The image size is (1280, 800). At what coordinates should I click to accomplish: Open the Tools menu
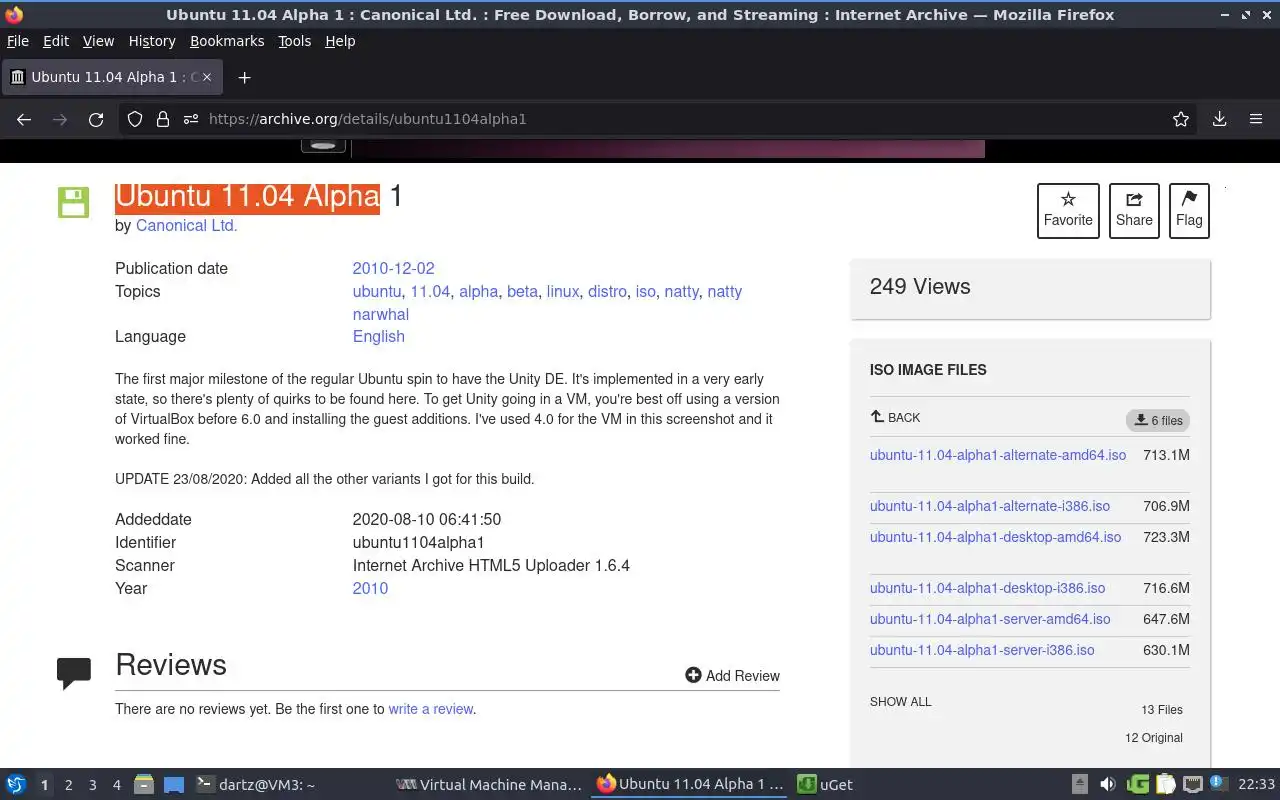(x=294, y=41)
